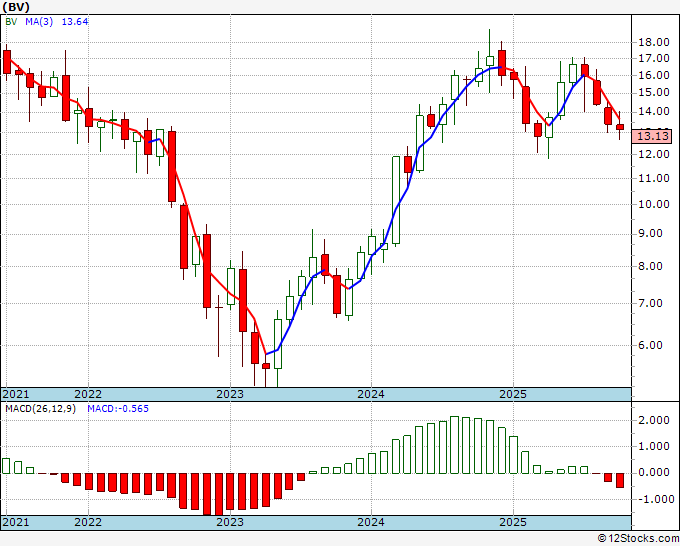Click the 13.64 moving average value
The height and width of the screenshot is (546, 680).
tap(75, 22)
